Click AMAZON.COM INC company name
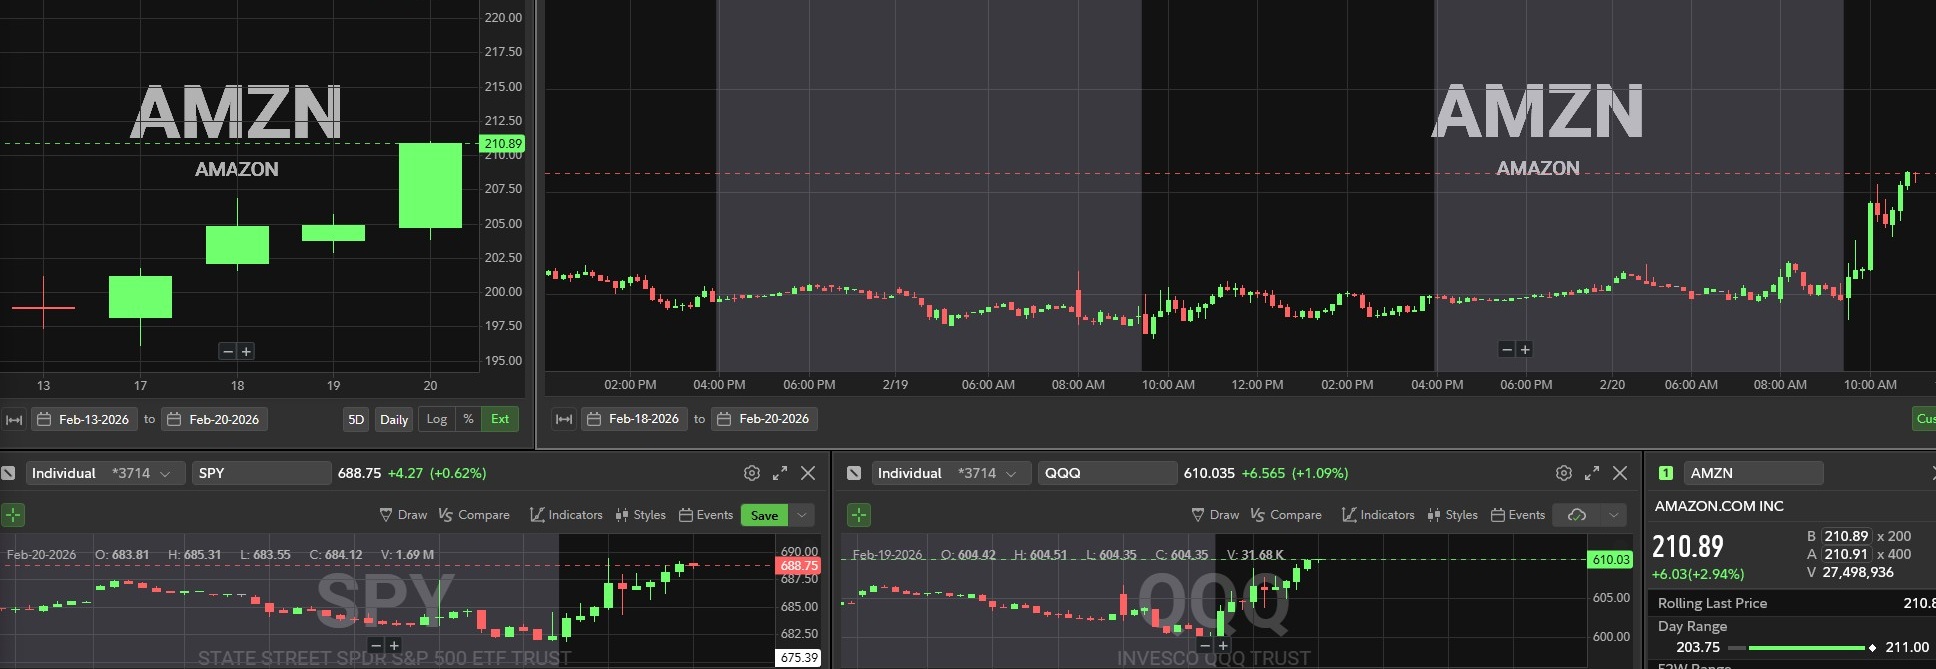This screenshot has width=1936, height=669. pos(1719,506)
